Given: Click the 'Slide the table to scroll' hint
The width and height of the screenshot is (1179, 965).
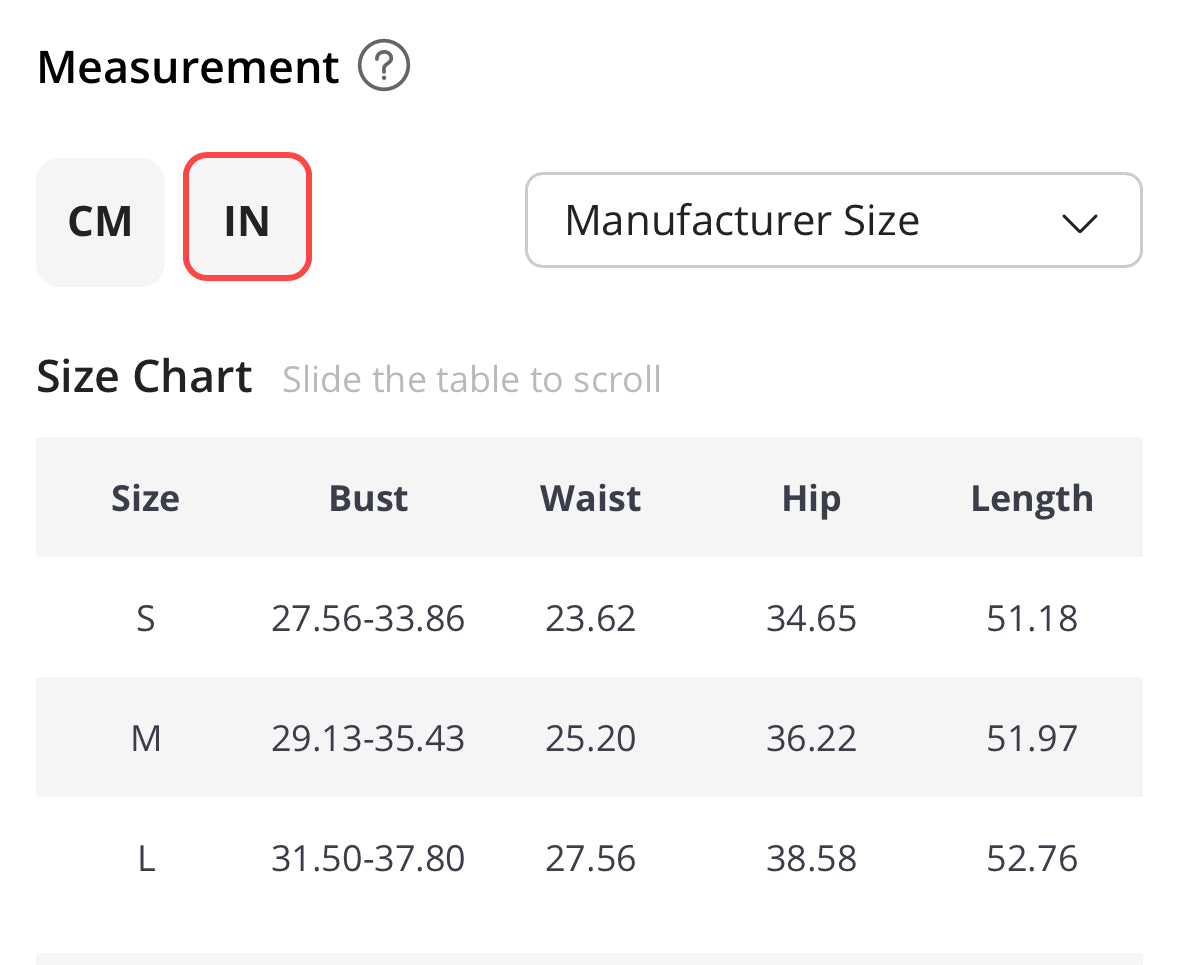Looking at the screenshot, I should pyautogui.click(x=471, y=379).
